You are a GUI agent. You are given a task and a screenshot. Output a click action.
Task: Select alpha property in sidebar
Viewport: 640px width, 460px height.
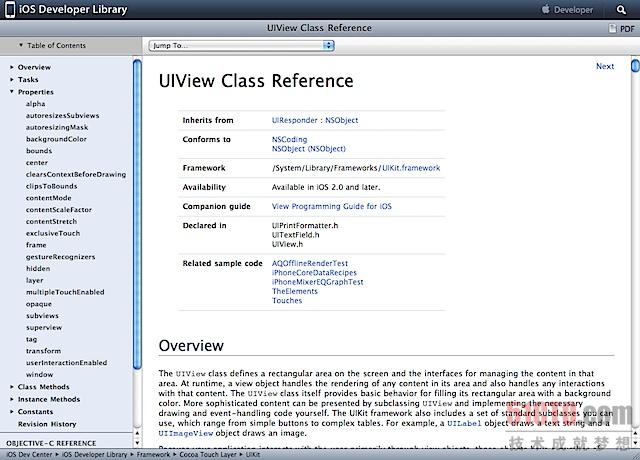tap(36, 104)
